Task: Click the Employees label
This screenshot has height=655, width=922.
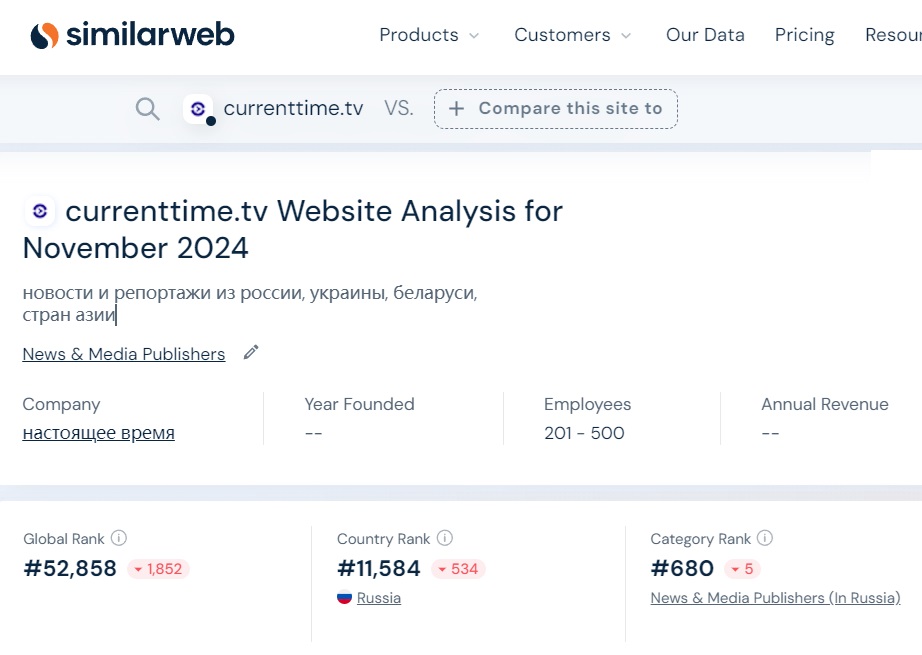Action: 587,404
